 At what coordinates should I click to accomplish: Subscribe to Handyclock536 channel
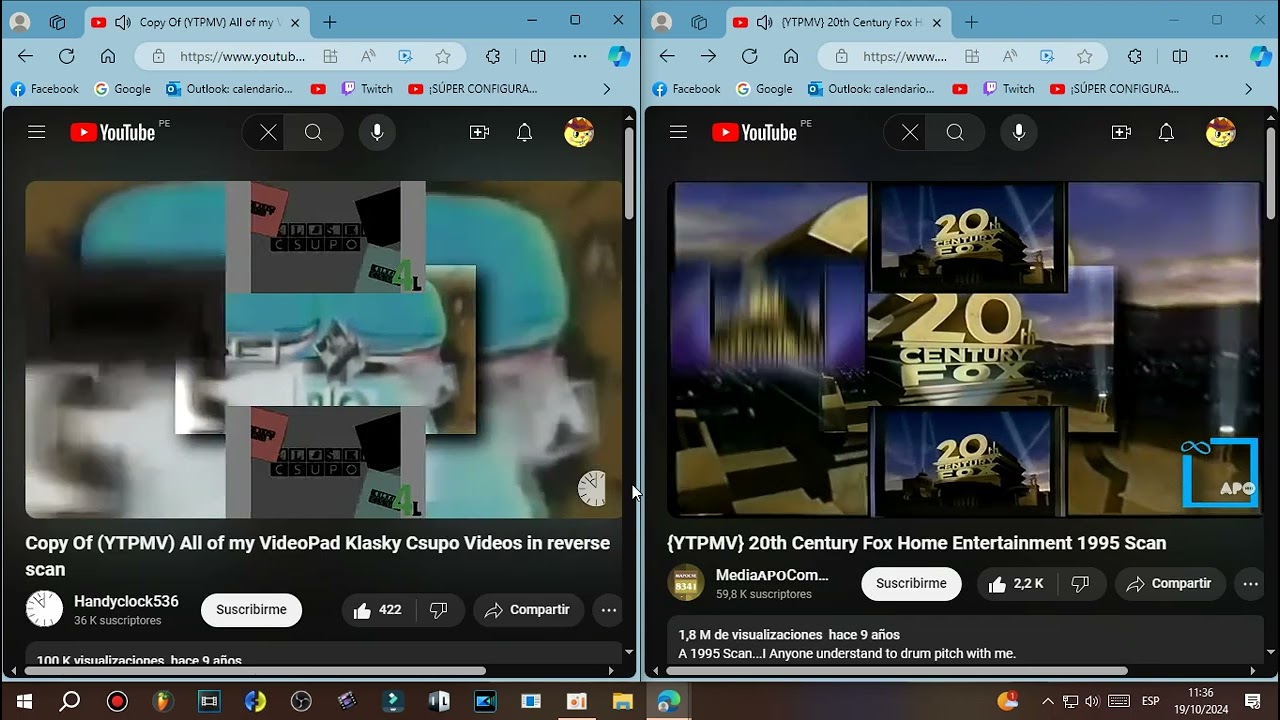click(251, 610)
